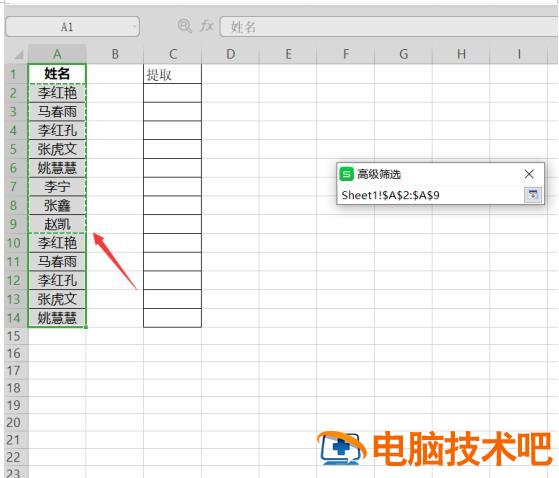Select cell A9 containing 赵凯
This screenshot has width=559, height=478.
[57, 224]
